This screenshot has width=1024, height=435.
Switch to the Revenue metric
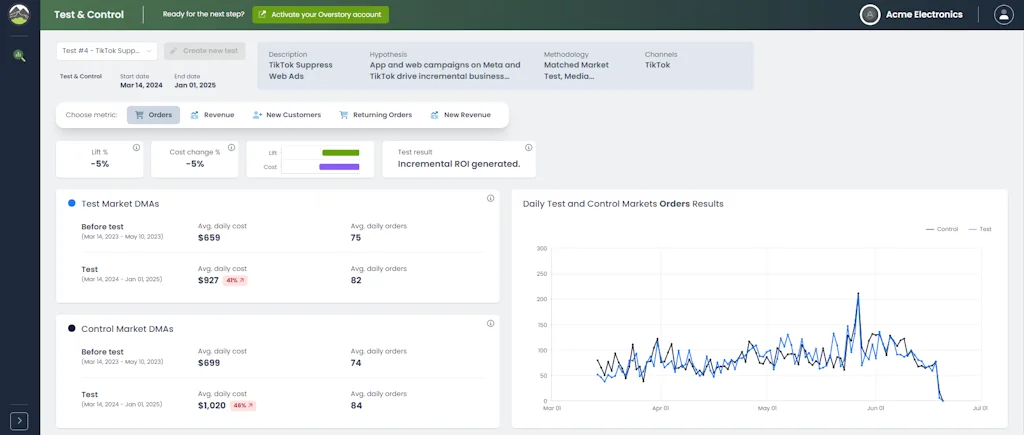coord(212,115)
